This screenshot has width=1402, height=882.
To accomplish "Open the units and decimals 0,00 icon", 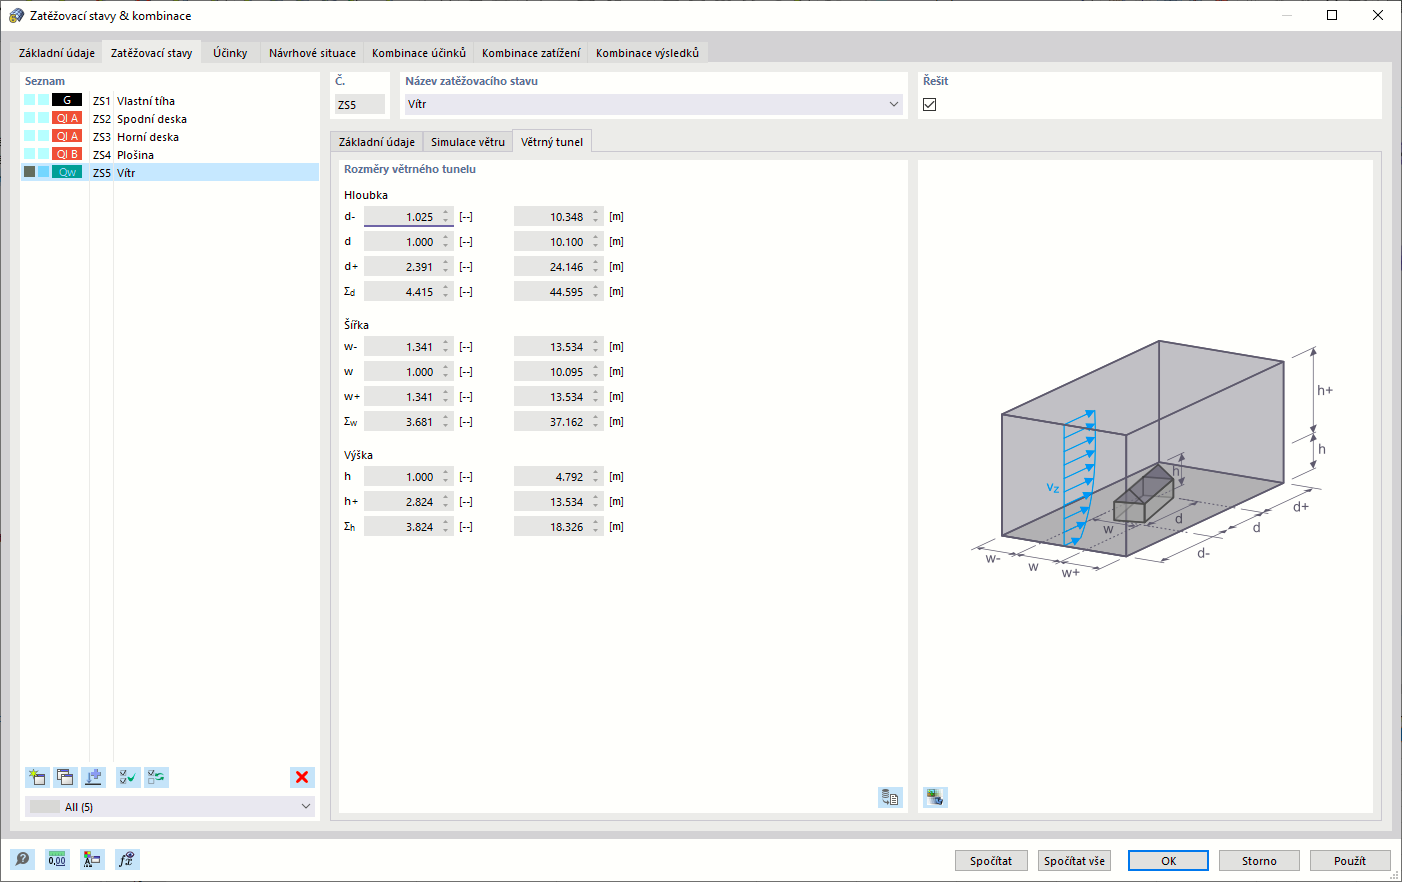I will [57, 859].
